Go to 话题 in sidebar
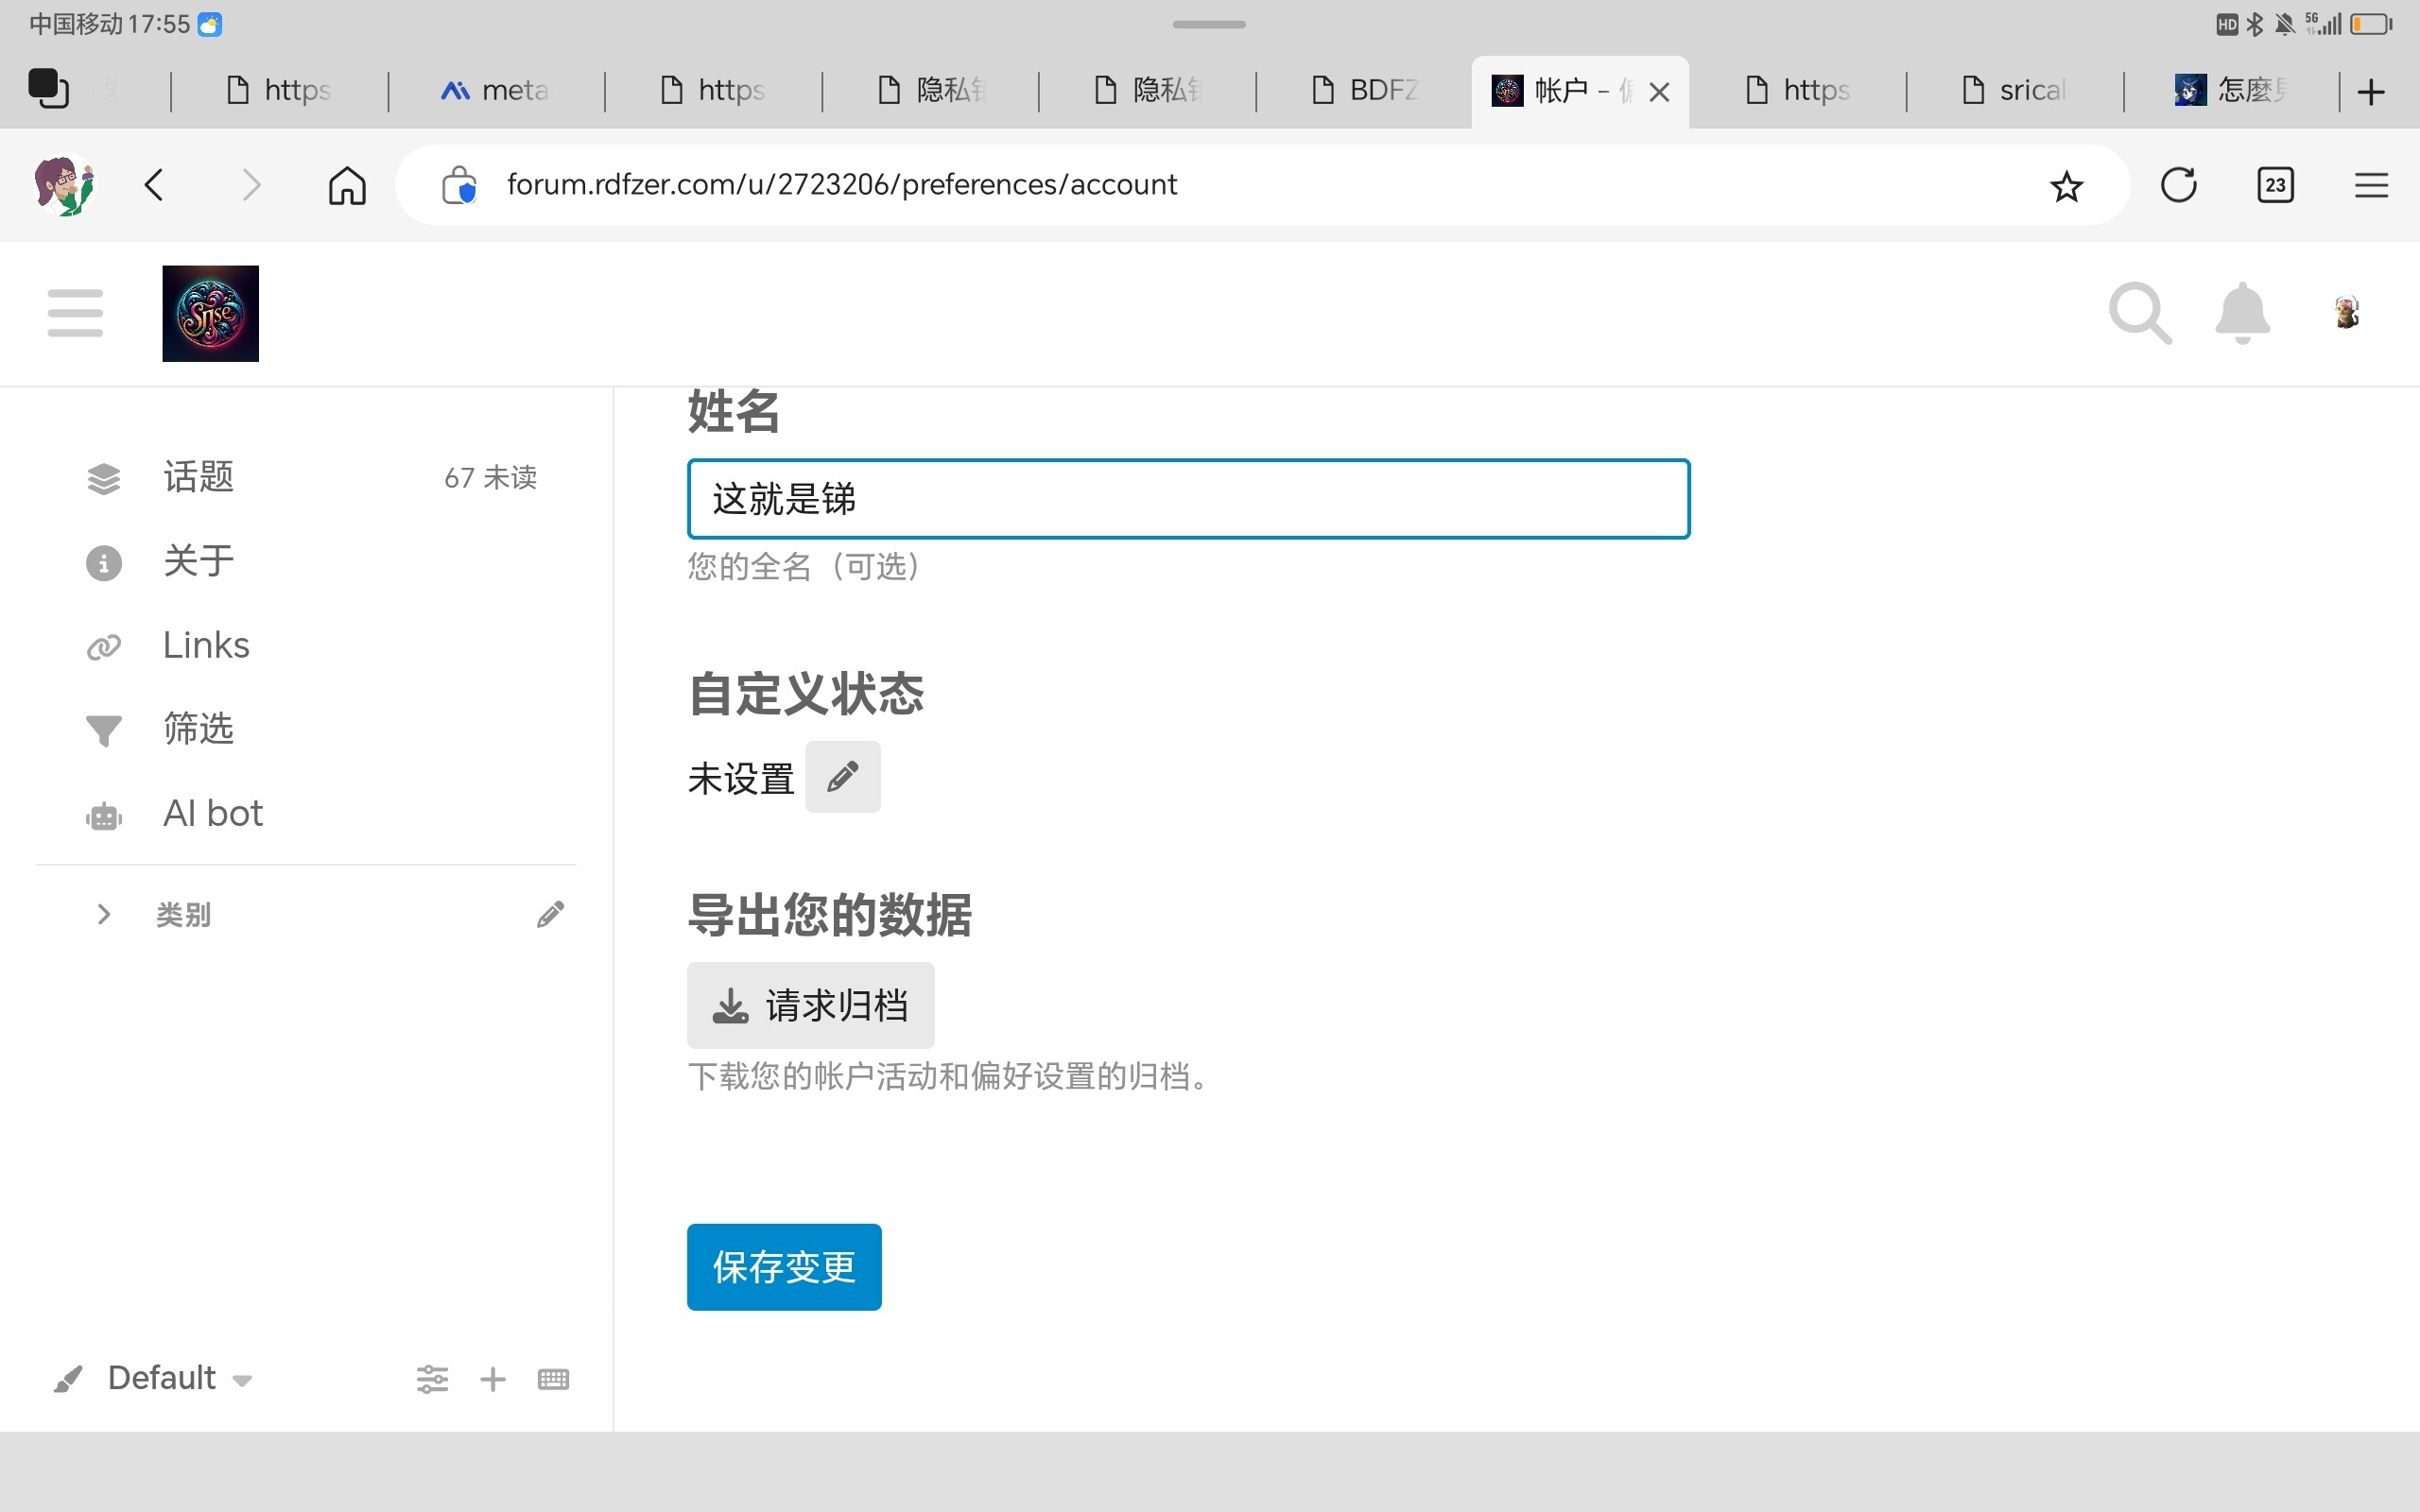2420x1512 pixels. pyautogui.click(x=198, y=477)
